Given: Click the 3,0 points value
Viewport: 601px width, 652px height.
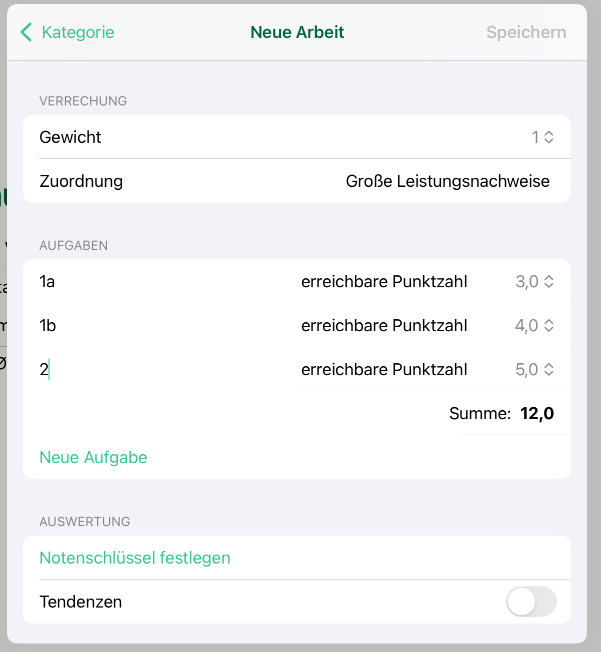Looking at the screenshot, I should click(526, 282).
